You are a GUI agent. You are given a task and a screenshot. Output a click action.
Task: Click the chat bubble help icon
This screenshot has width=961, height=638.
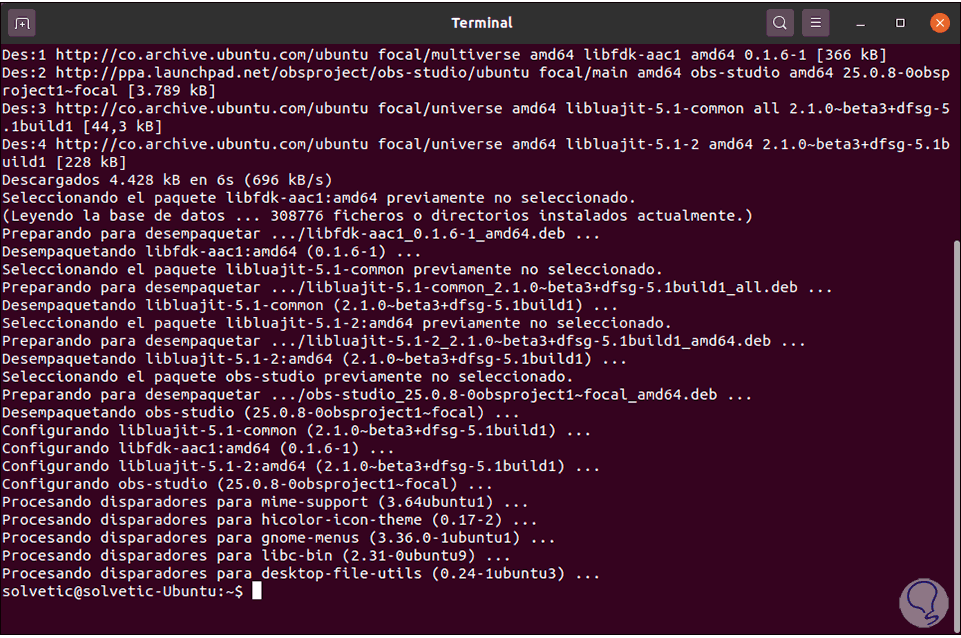922,601
